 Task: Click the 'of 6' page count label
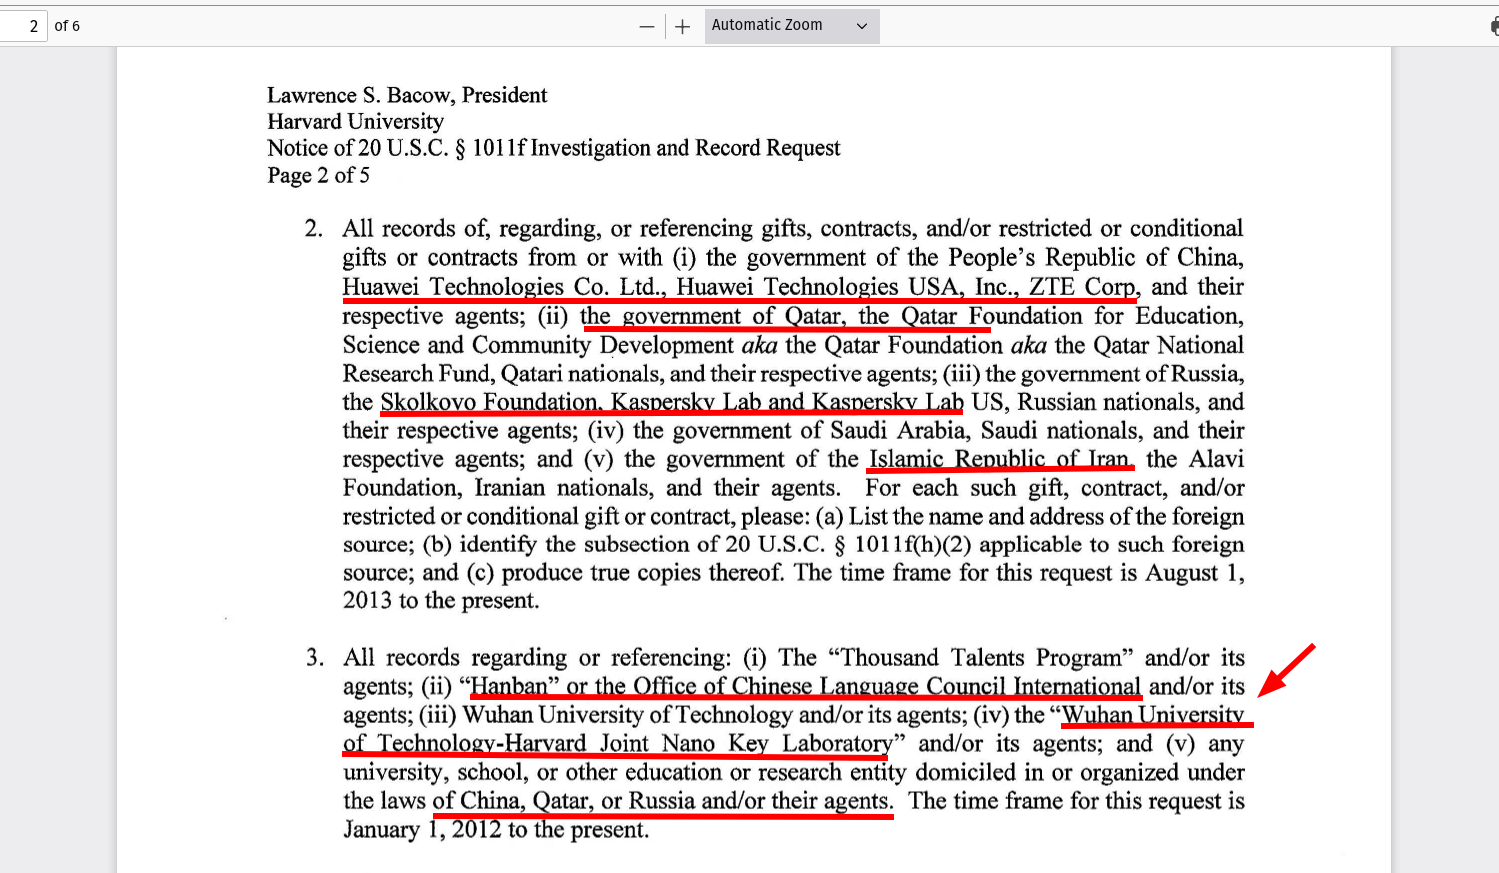click(x=67, y=26)
